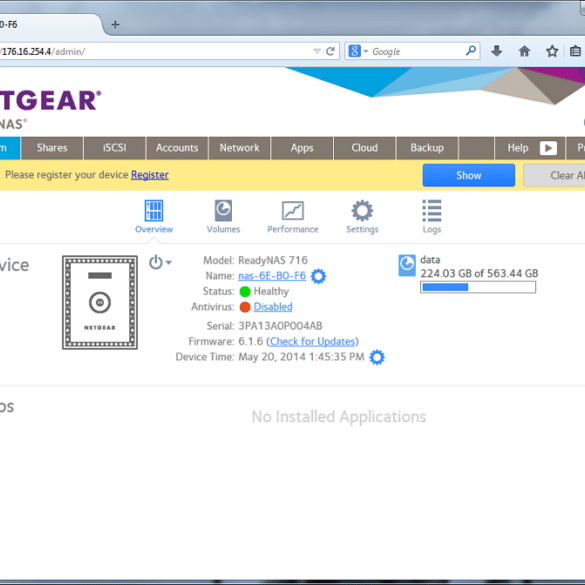
Task: Click the 224.03 GB of 563.44 GB text
Action: click(479, 273)
